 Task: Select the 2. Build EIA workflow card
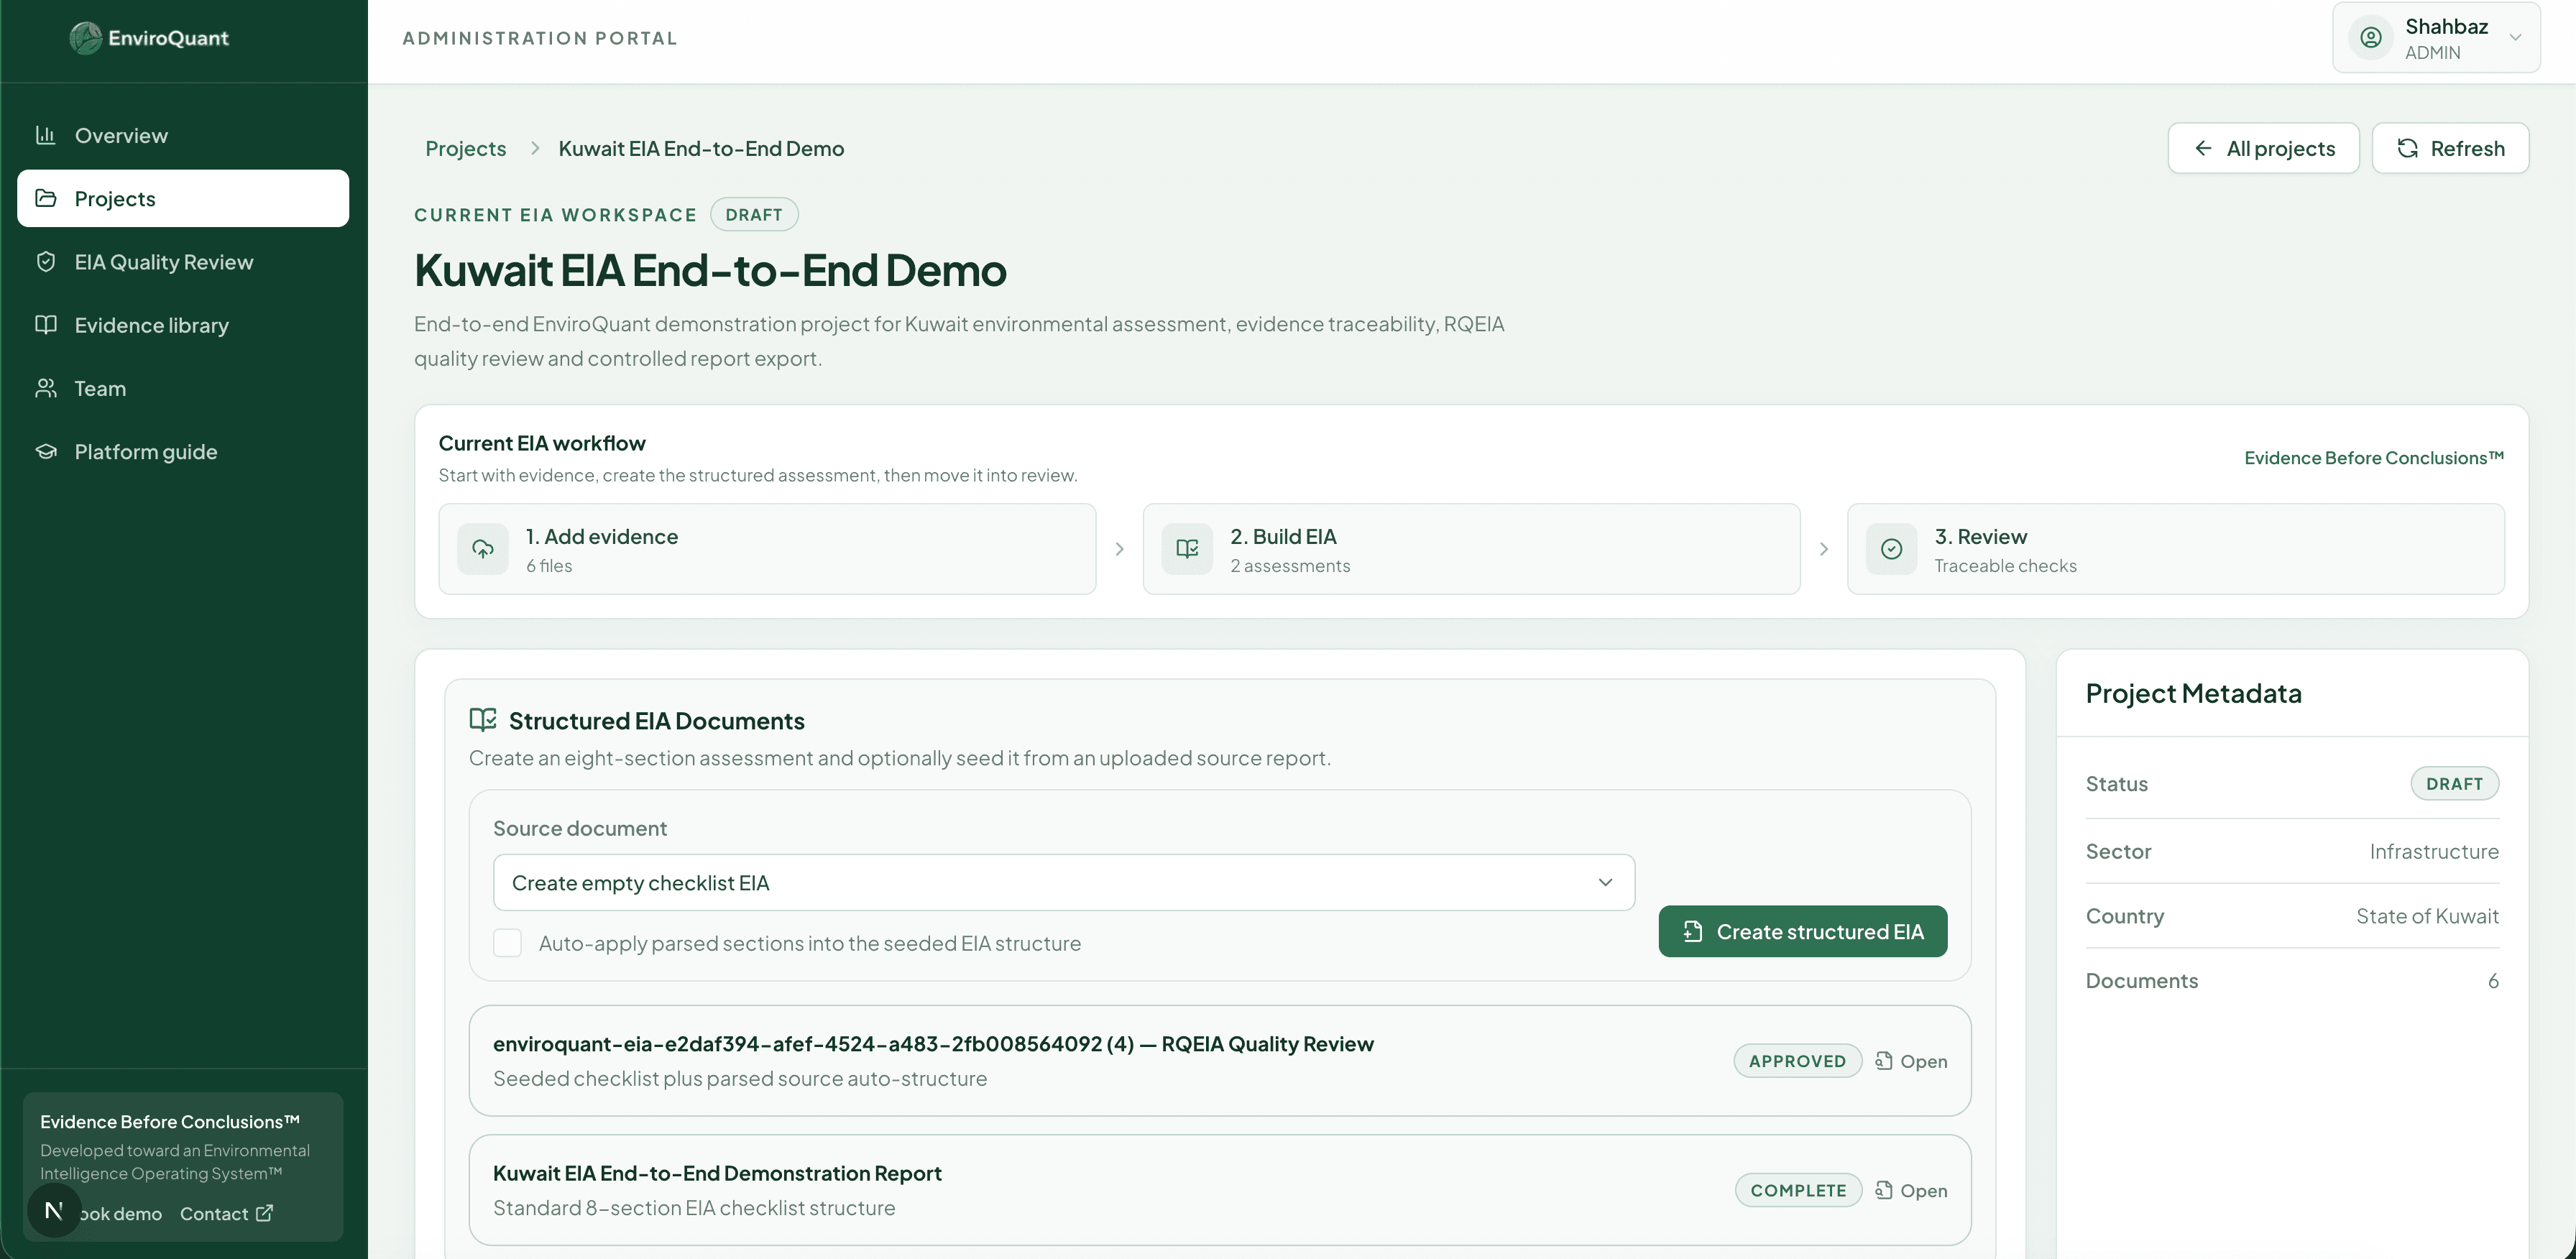click(x=1471, y=549)
